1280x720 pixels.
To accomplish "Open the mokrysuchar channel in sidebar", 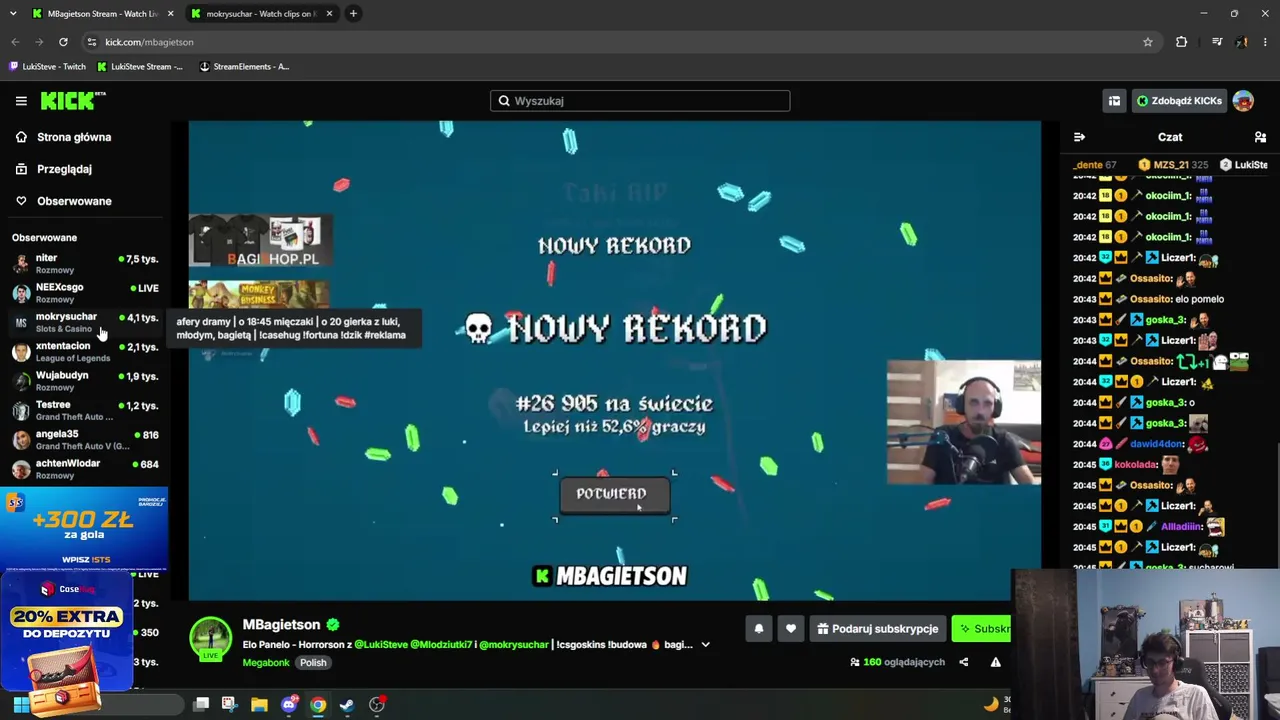I will [x=85, y=322].
